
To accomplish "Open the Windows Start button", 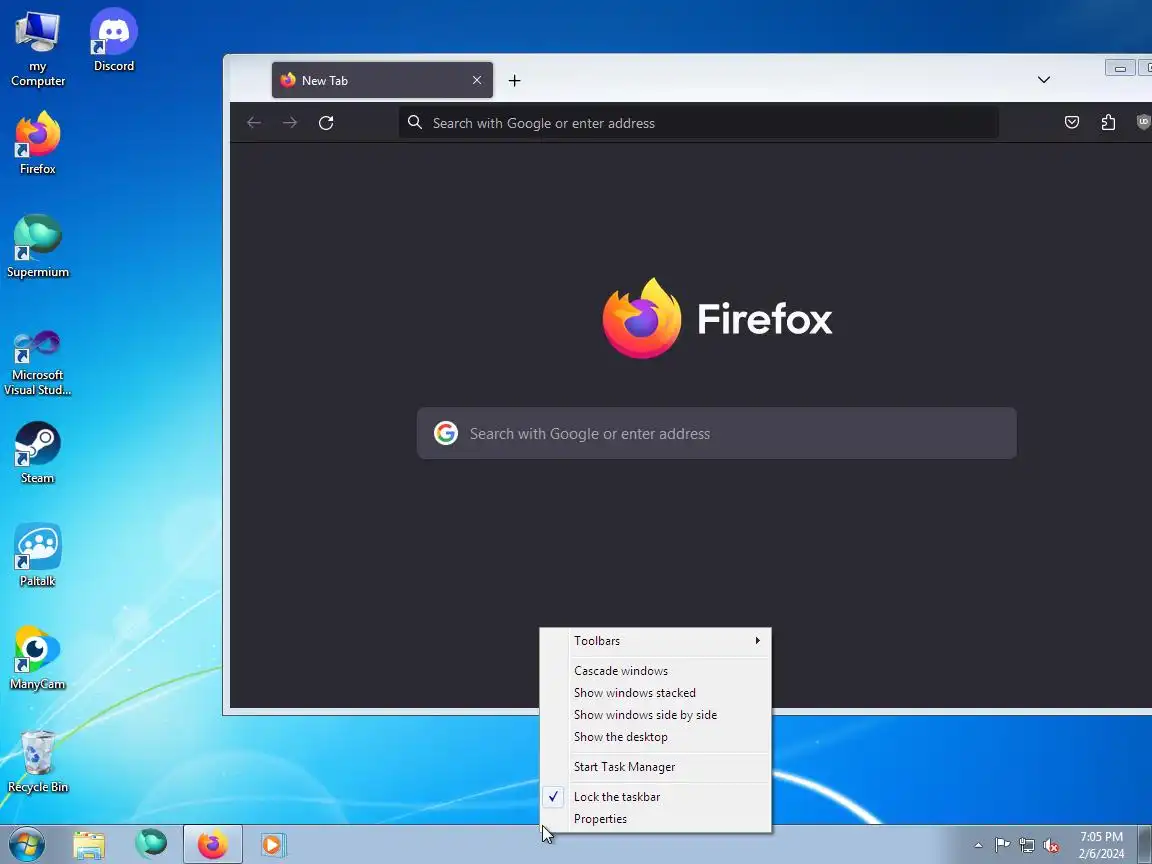I will tap(26, 844).
